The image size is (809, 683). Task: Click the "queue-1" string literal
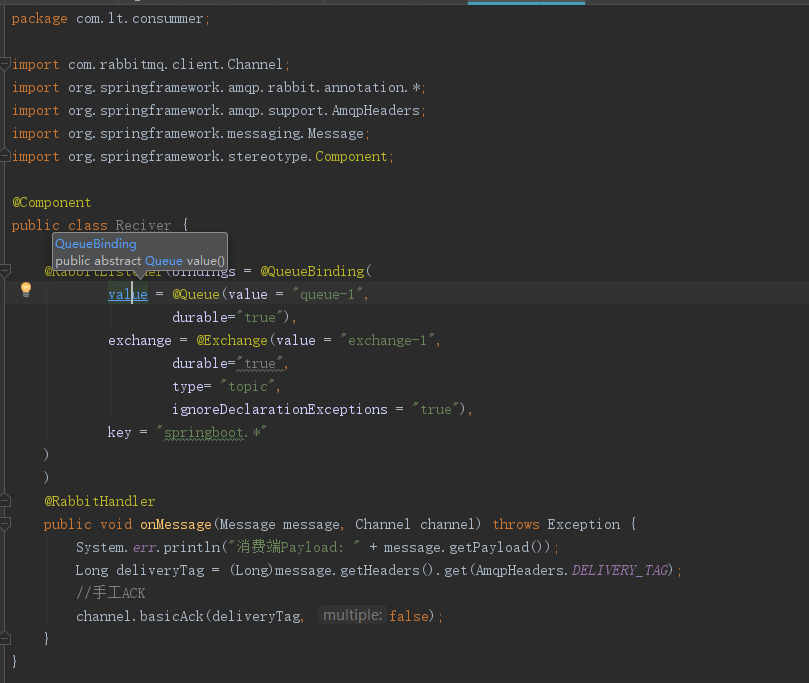point(330,294)
